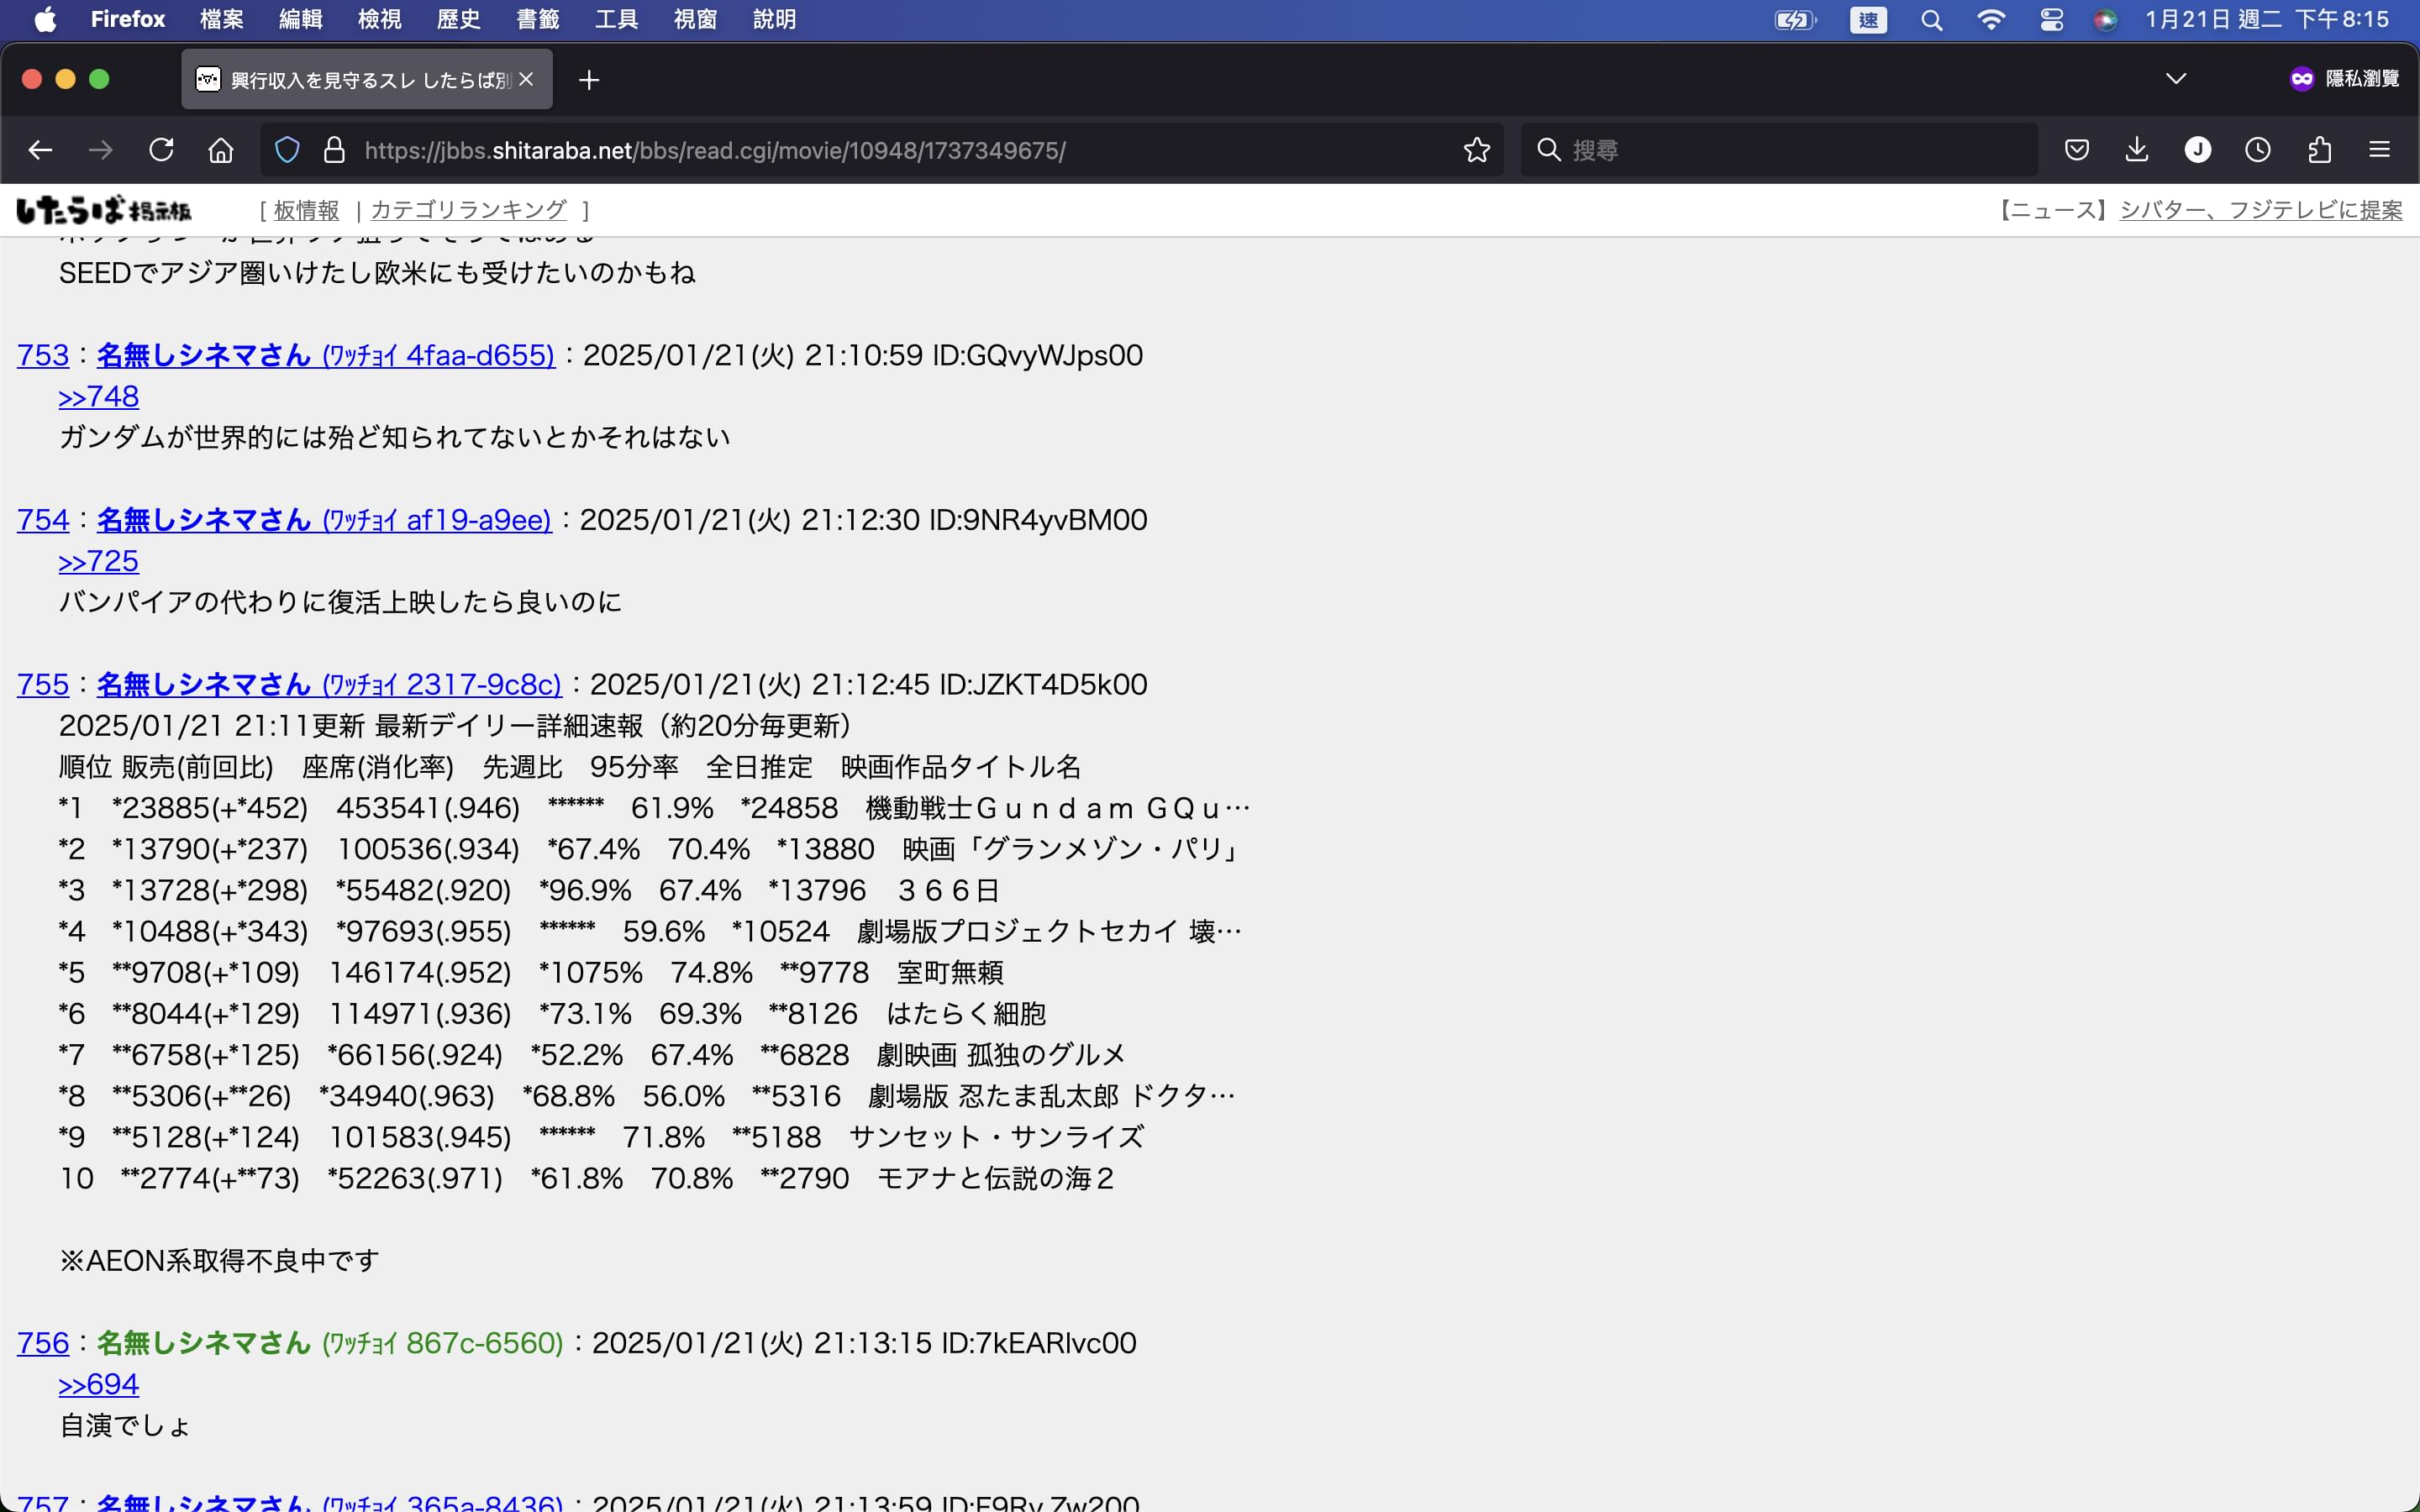This screenshot has height=1512, width=2420.
Task: Click poster name on post 753
Action: (x=325, y=355)
